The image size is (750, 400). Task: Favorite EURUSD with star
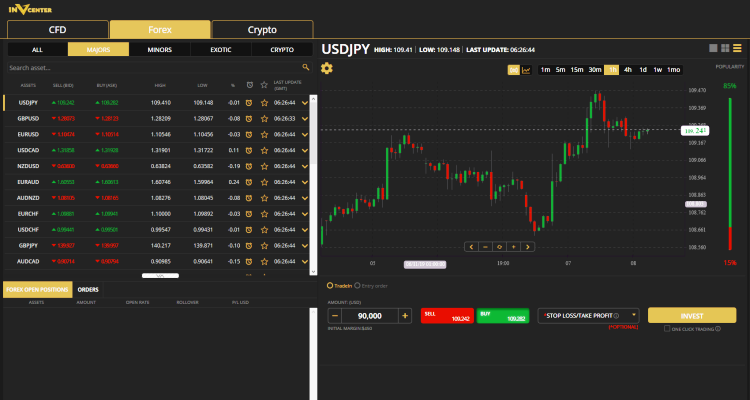[264, 134]
